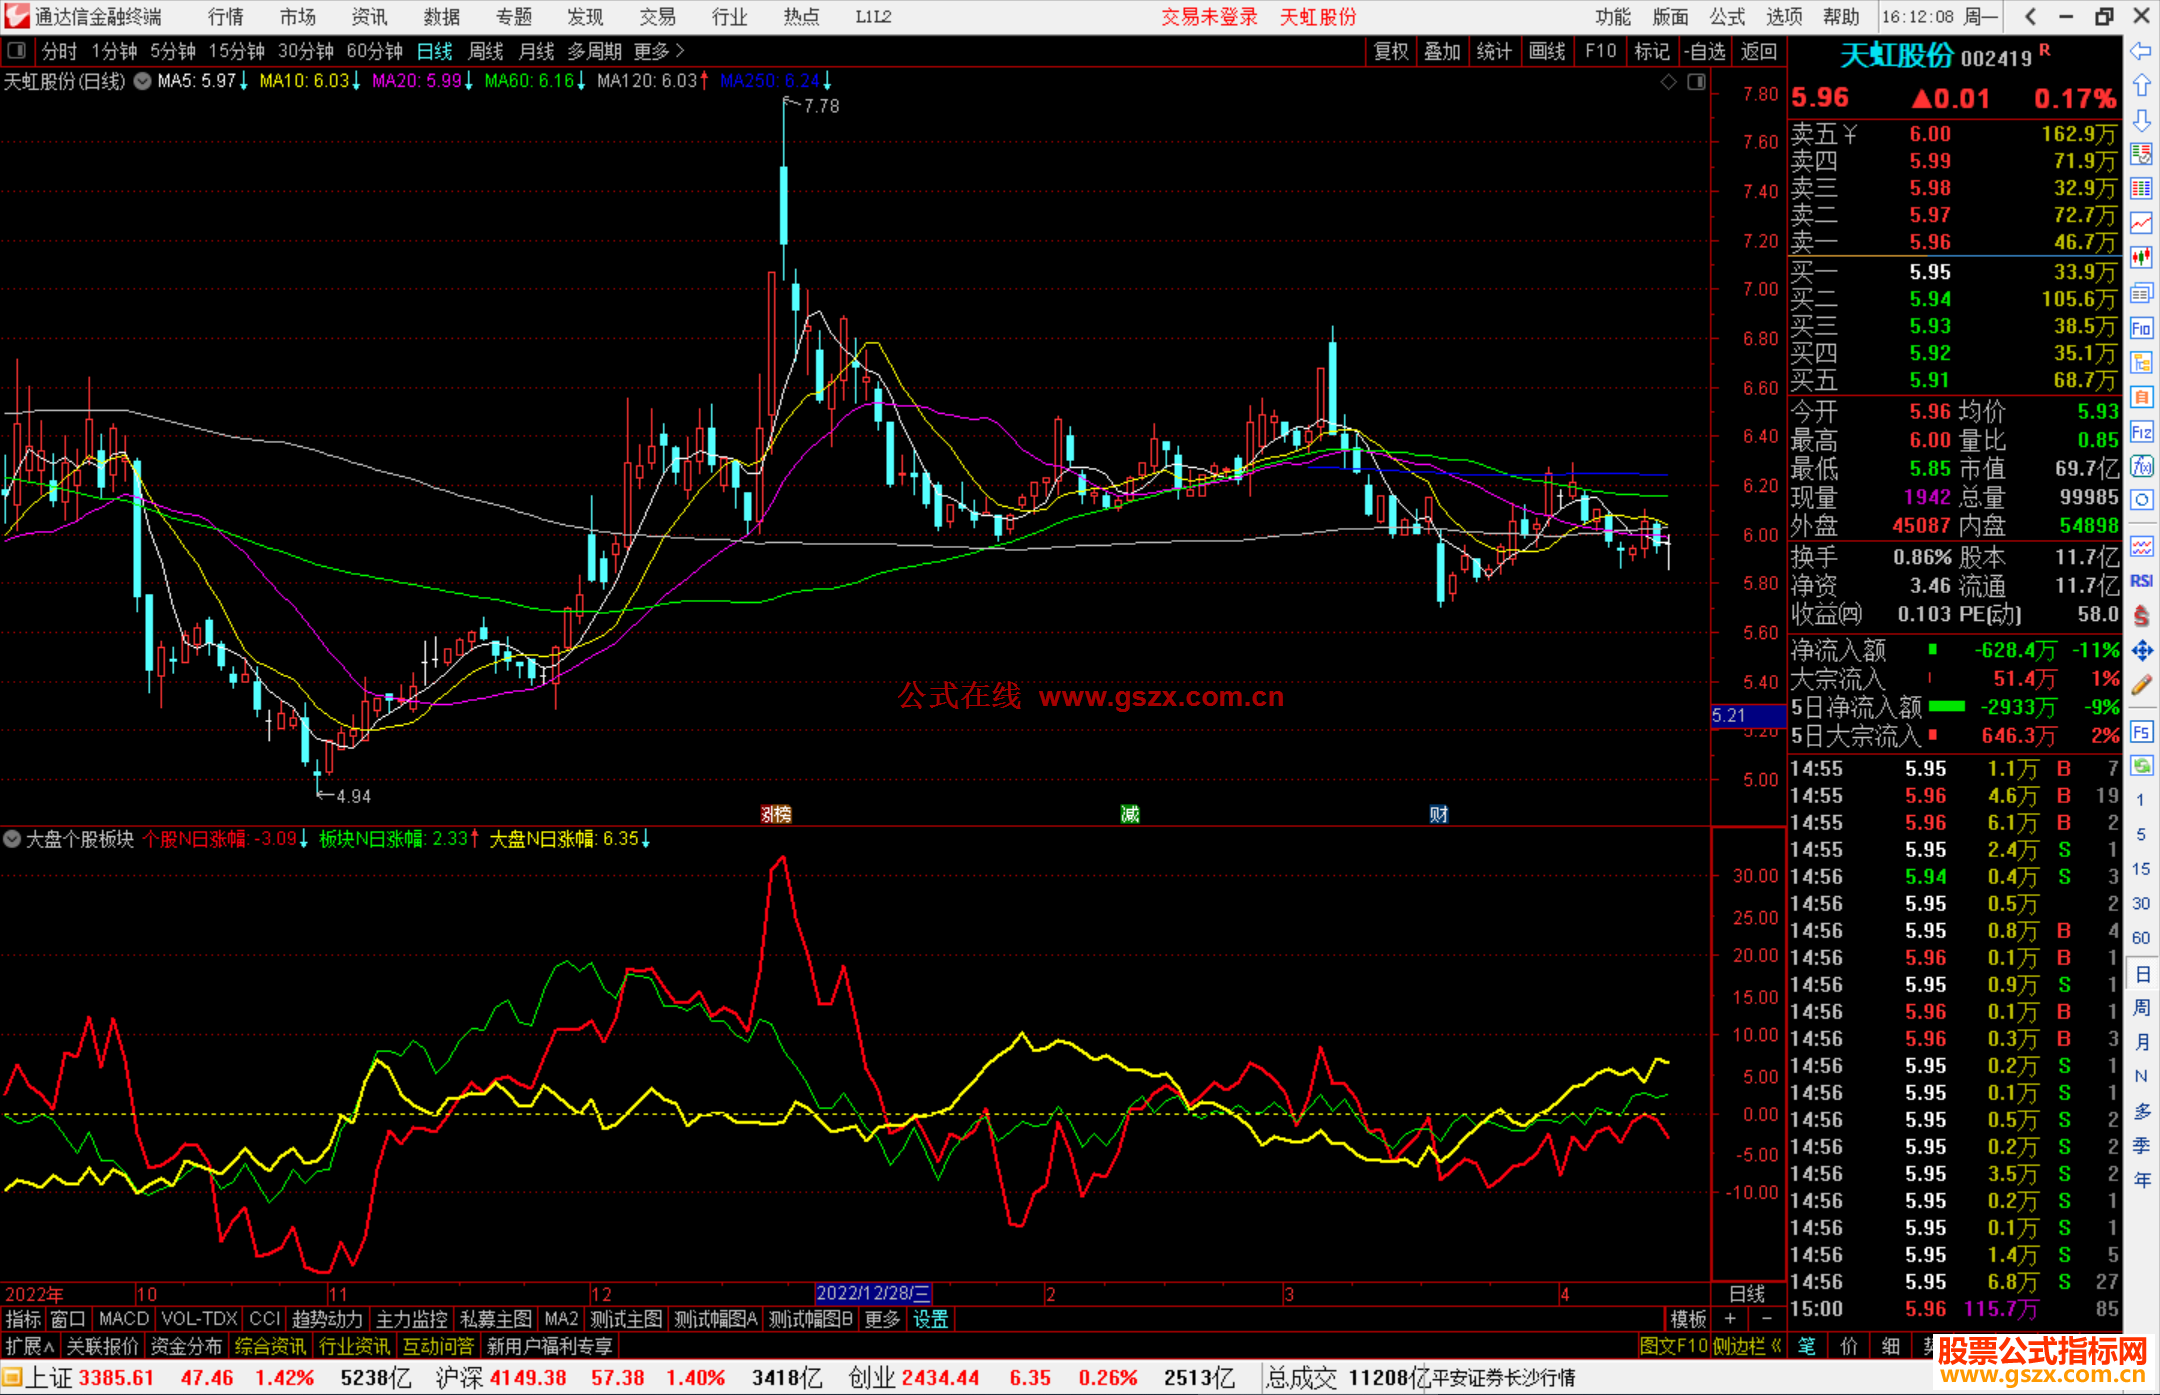2160x1395 pixels.
Task: Select the pencil drawing tool icon
Action: pyautogui.click(x=2141, y=686)
